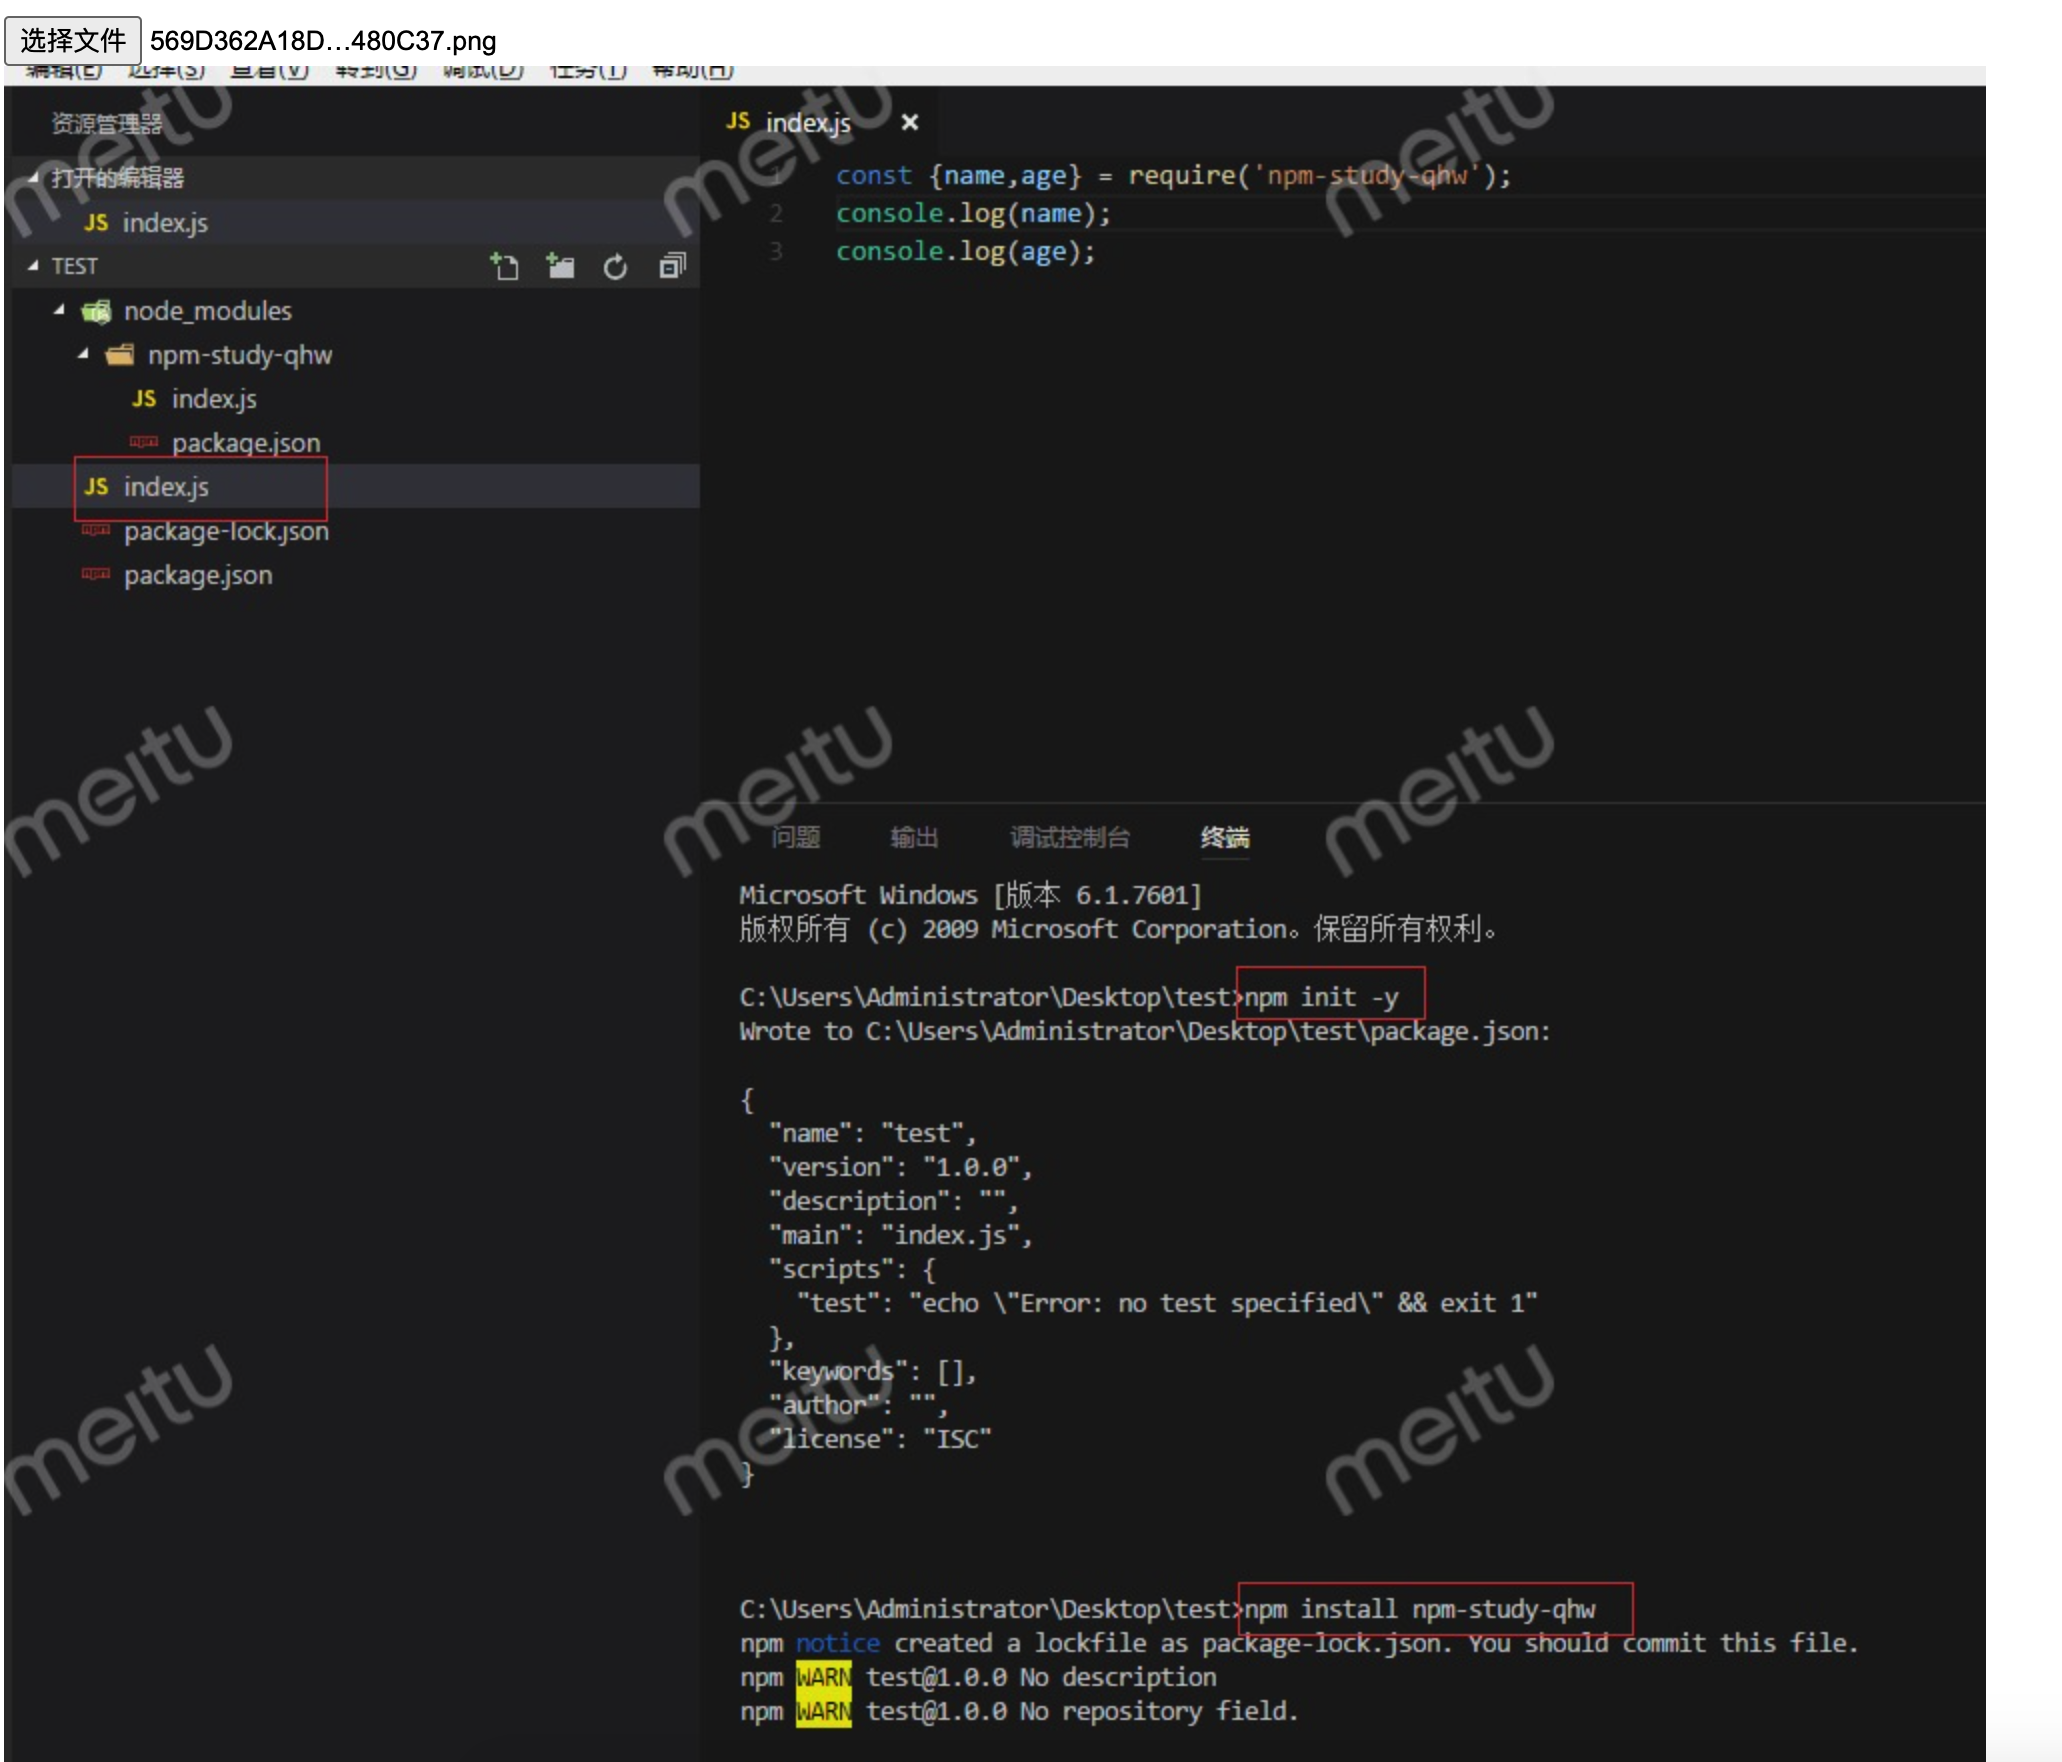
Task: Click npm icon beside package-lock.json
Action: 96,530
